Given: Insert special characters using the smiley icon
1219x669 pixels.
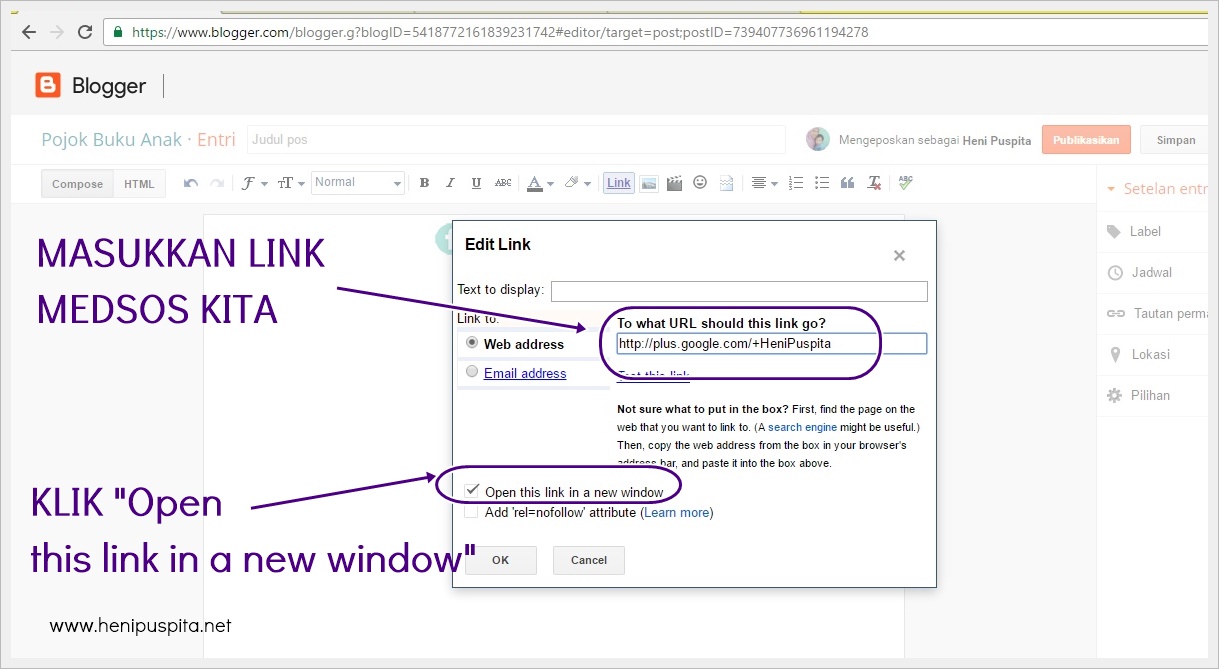Looking at the screenshot, I should 700,183.
